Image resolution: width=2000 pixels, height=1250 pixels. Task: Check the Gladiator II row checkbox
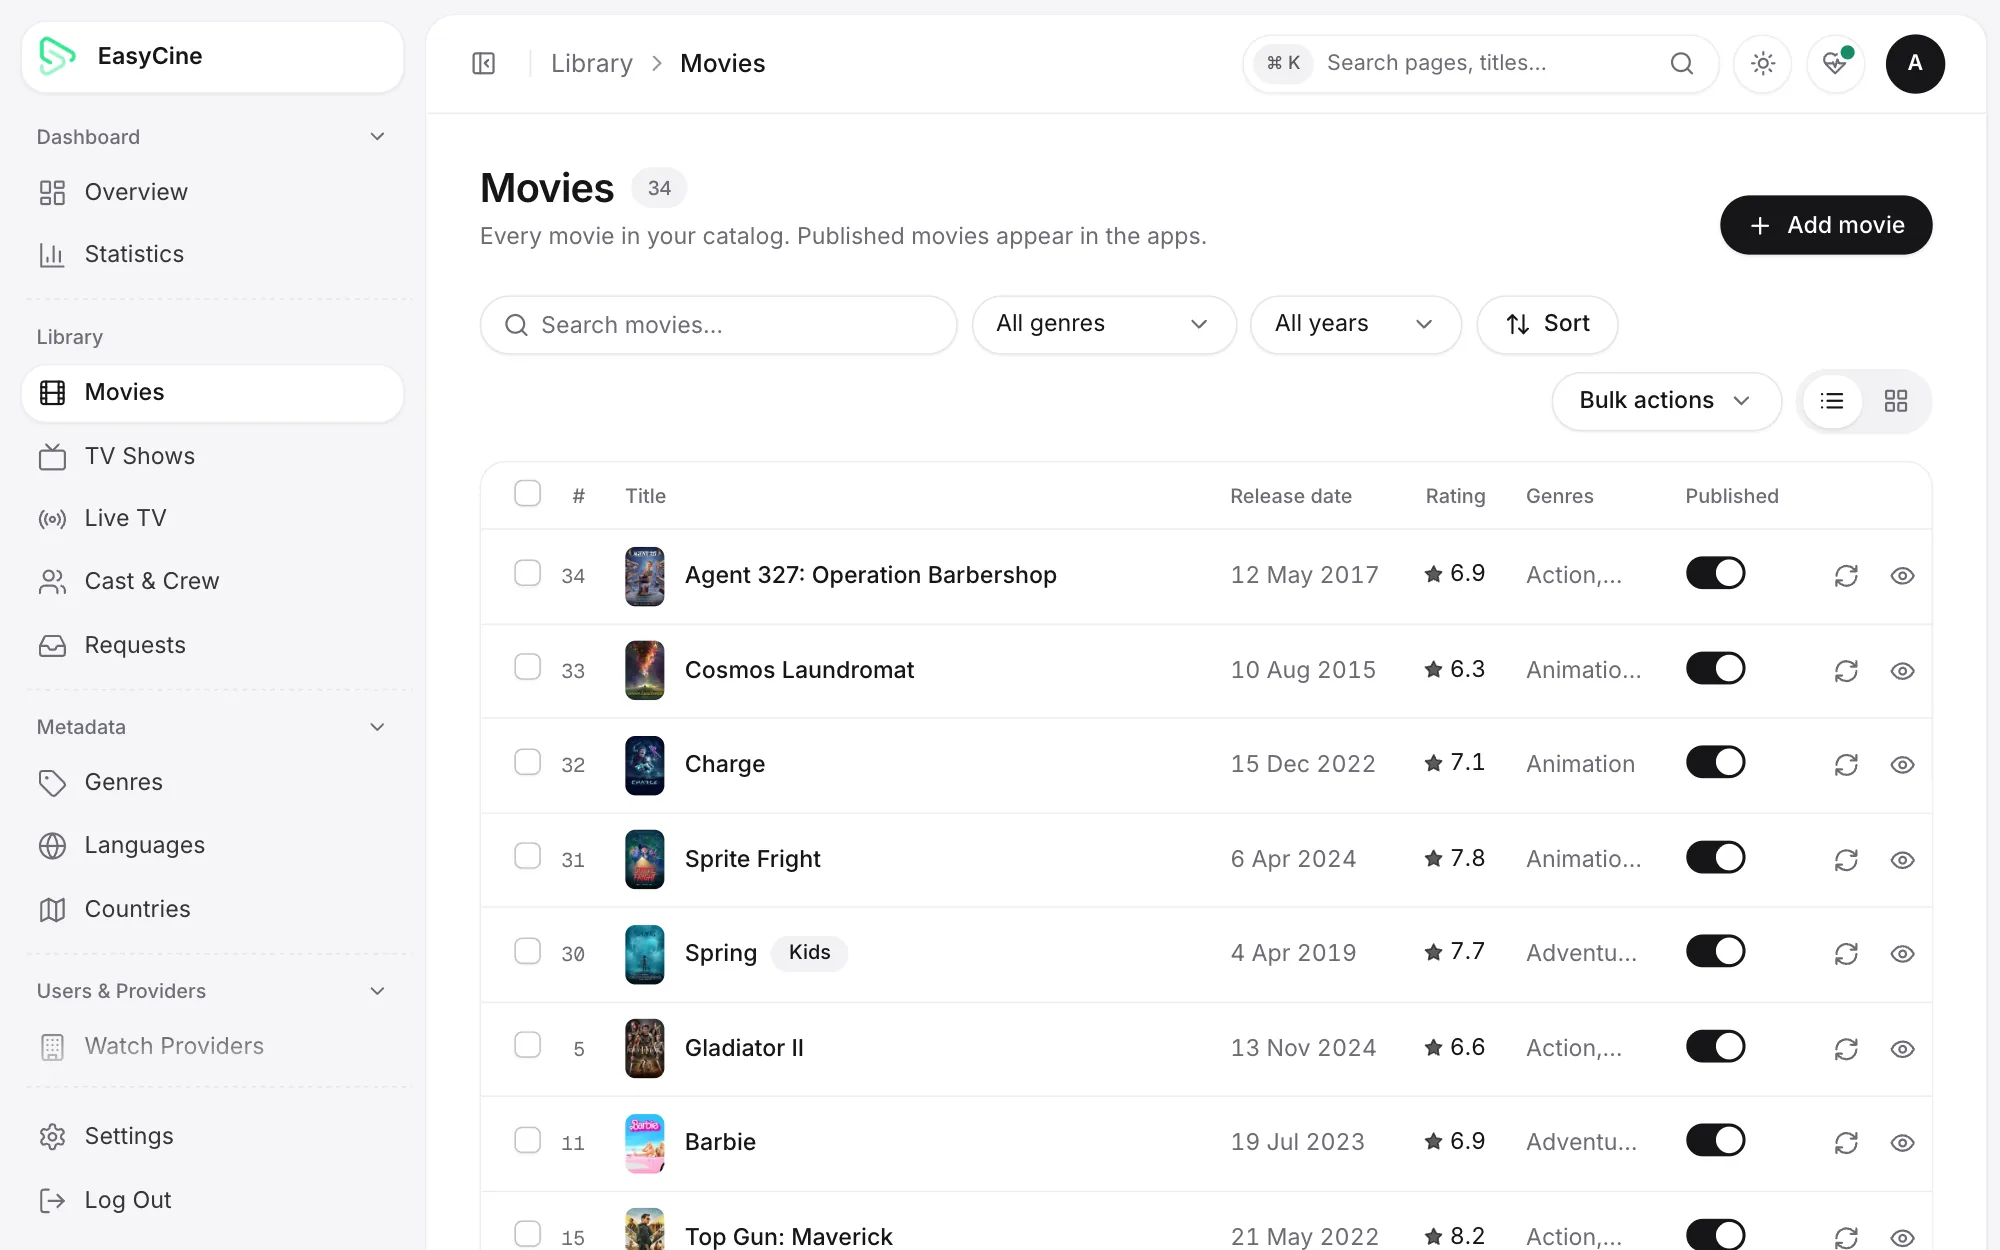point(527,1045)
